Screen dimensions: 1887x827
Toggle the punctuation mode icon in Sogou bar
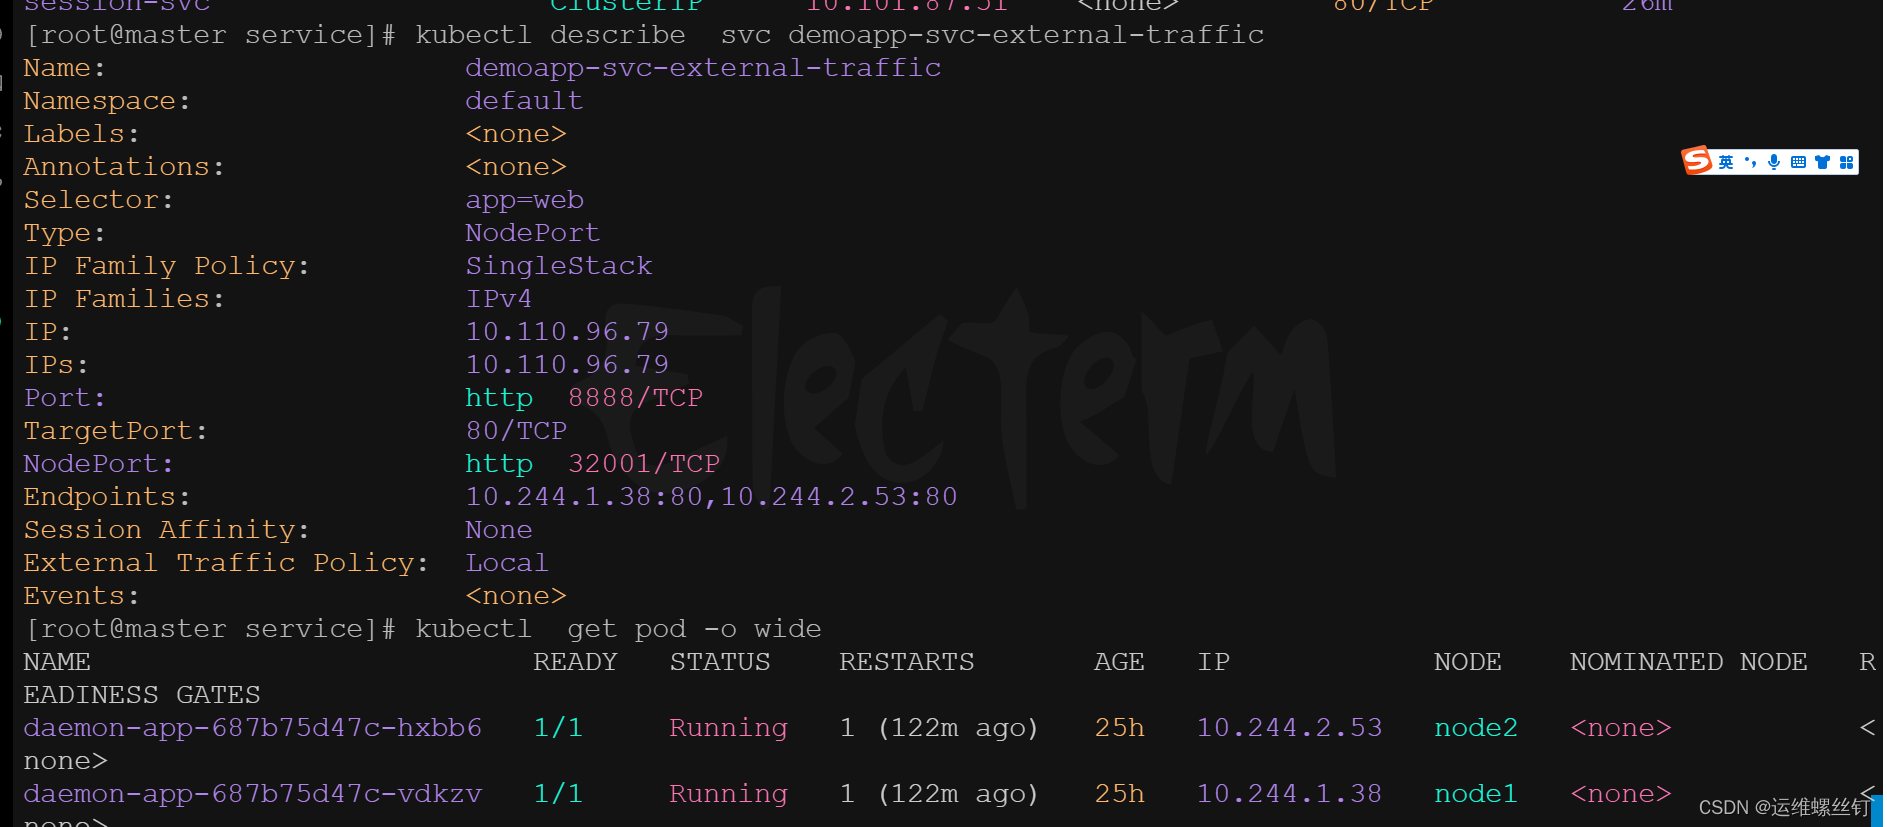click(x=1750, y=162)
